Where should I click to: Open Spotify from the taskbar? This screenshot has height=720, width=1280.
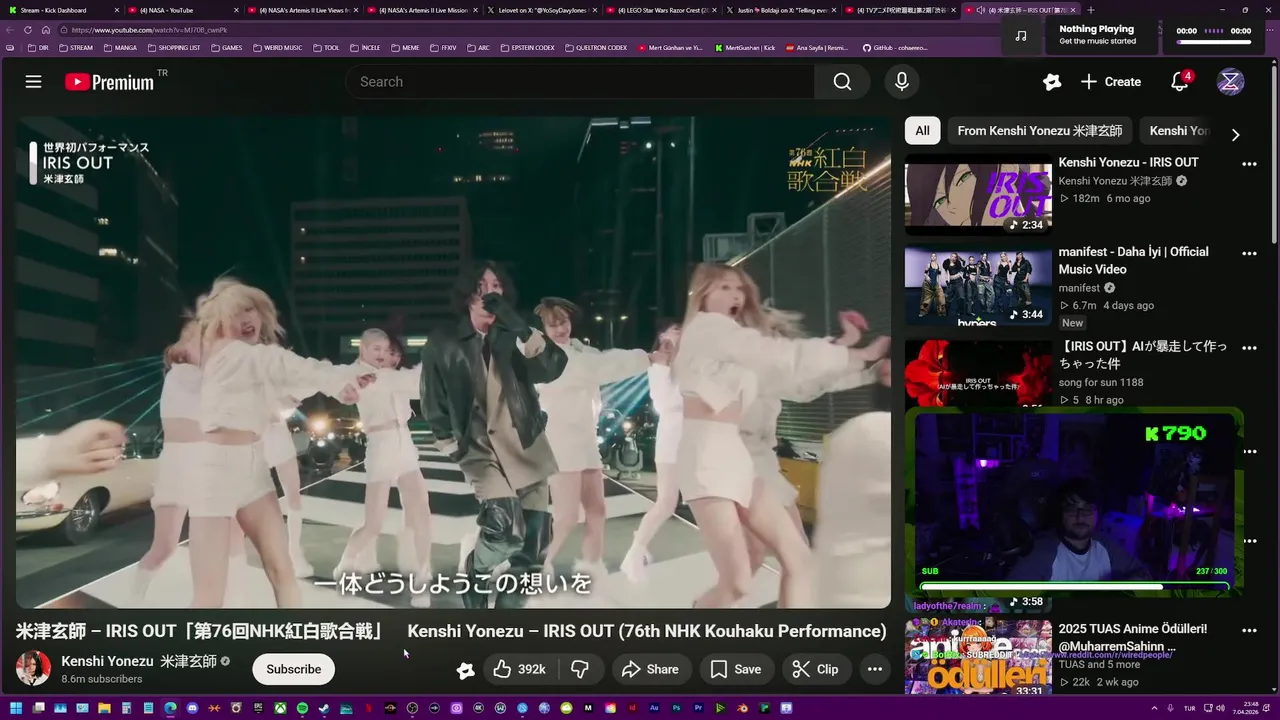[302, 709]
